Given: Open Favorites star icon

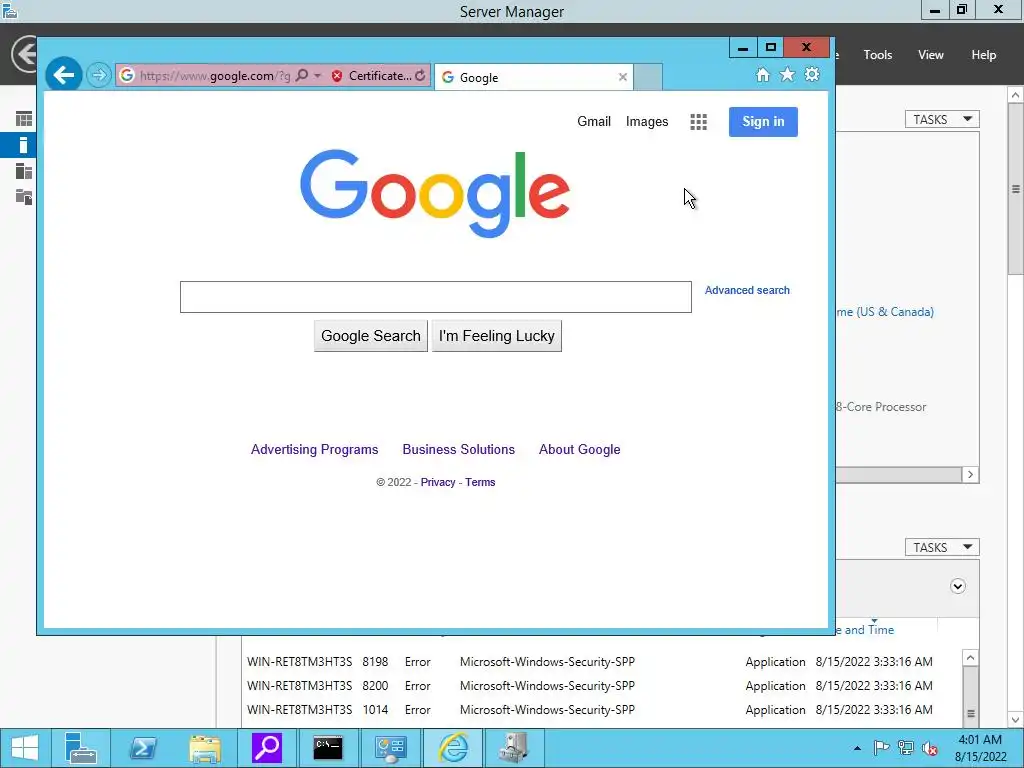Looking at the screenshot, I should pyautogui.click(x=788, y=74).
